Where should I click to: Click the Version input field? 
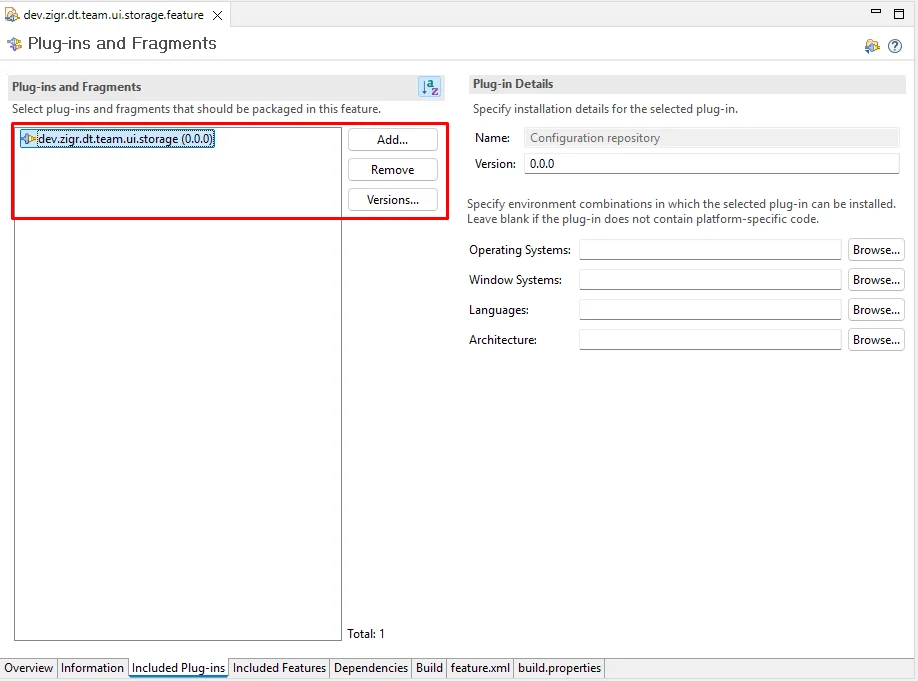712,164
